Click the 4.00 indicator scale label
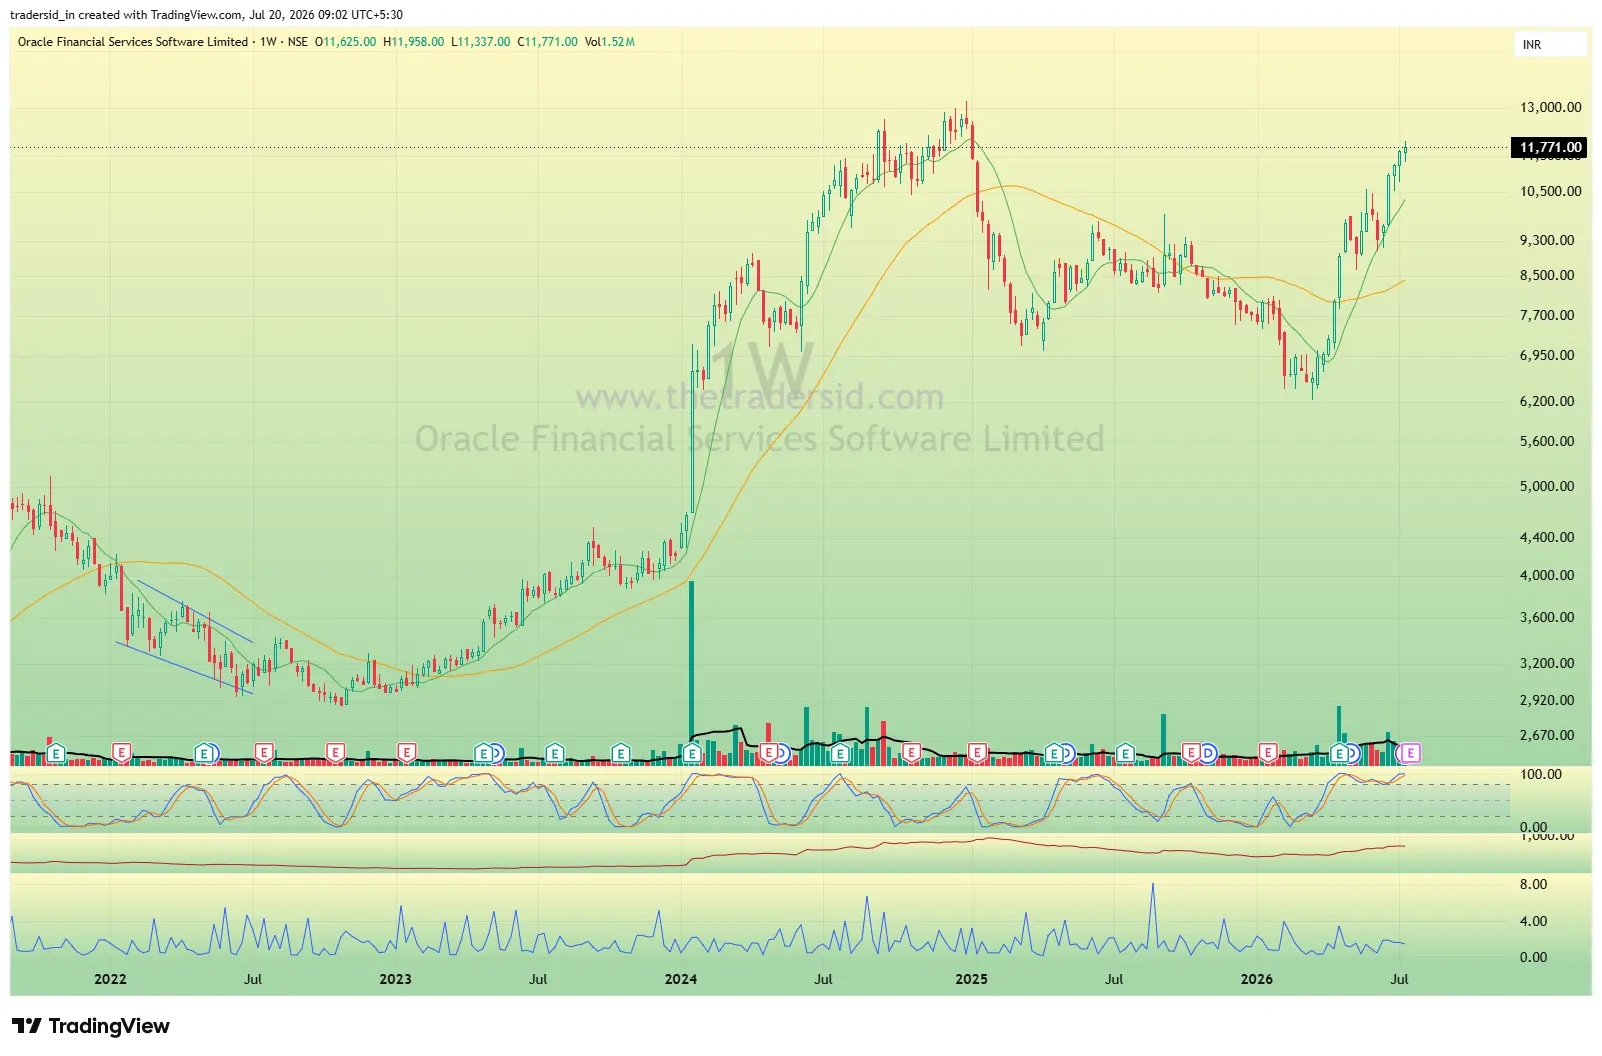 tap(1534, 921)
